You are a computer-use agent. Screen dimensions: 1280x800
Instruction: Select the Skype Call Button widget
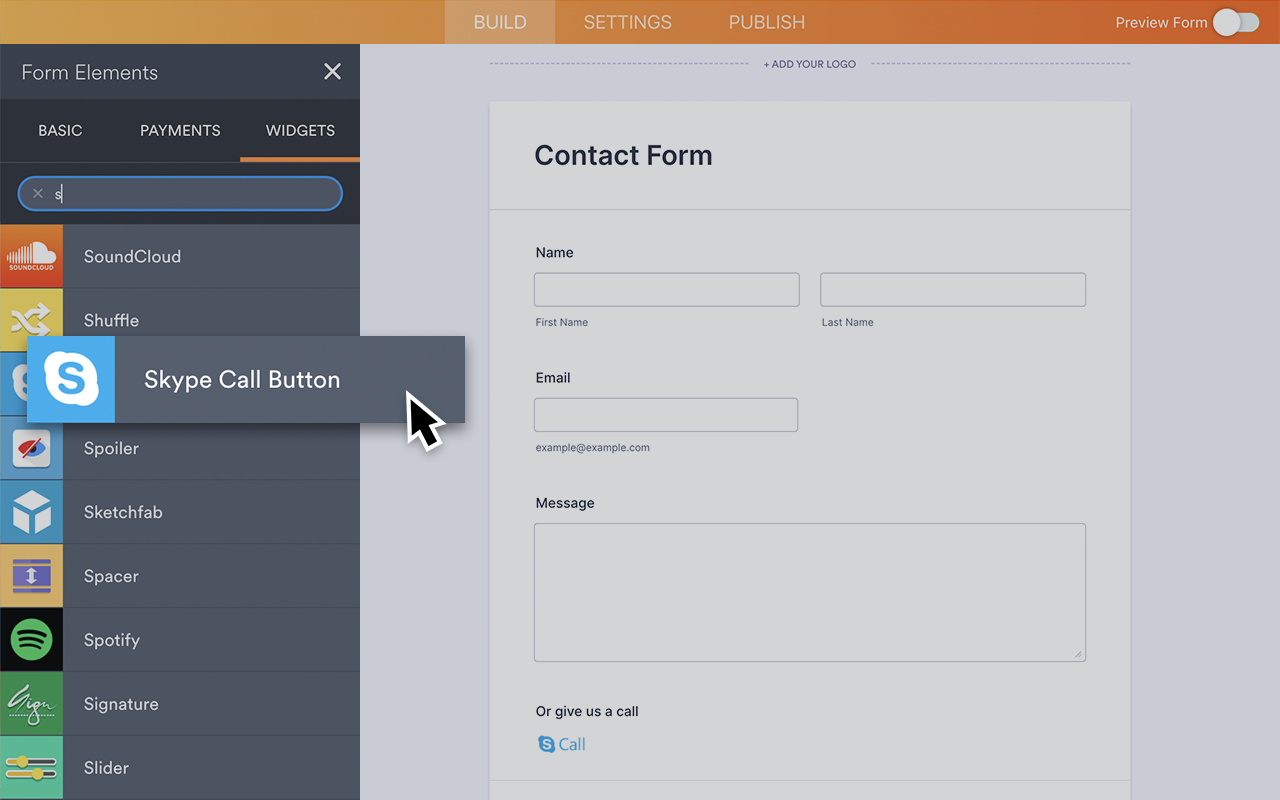pos(246,379)
